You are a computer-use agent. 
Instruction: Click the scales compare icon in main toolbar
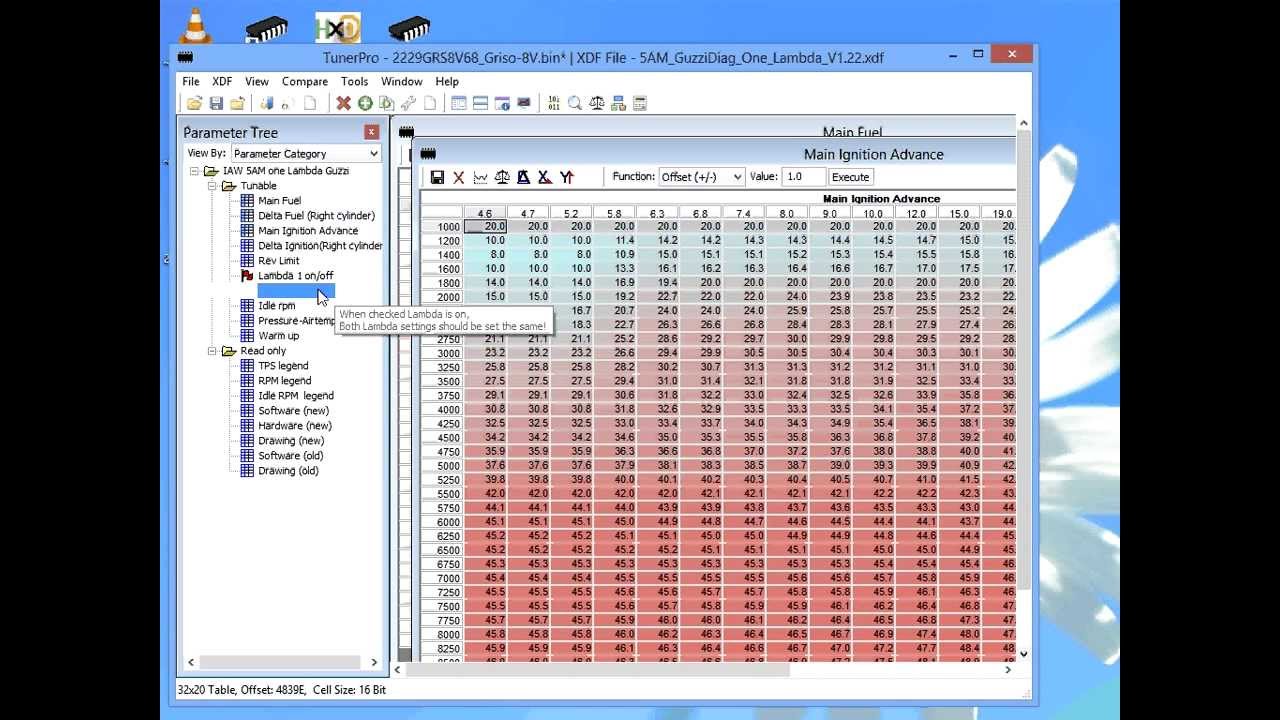coord(597,103)
